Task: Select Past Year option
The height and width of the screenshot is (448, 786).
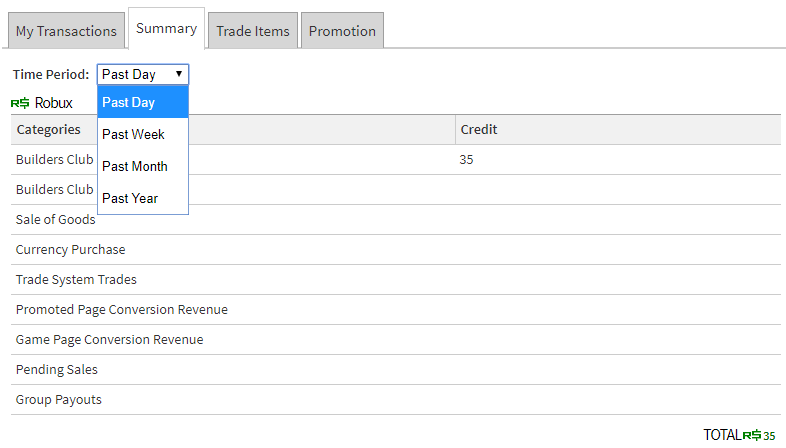Action: (x=143, y=198)
